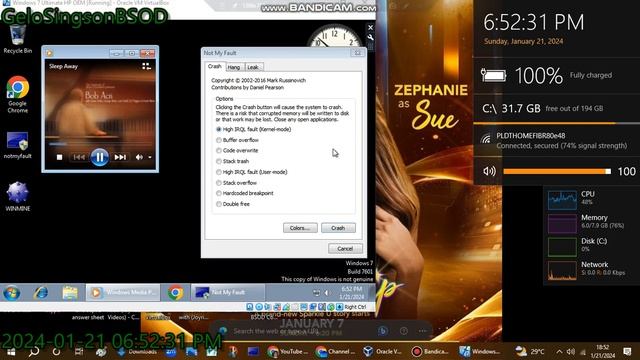Image resolution: width=640 pixels, height=360 pixels.
Task: Open Downloads folder on host taskbar
Action: click(x=138, y=351)
